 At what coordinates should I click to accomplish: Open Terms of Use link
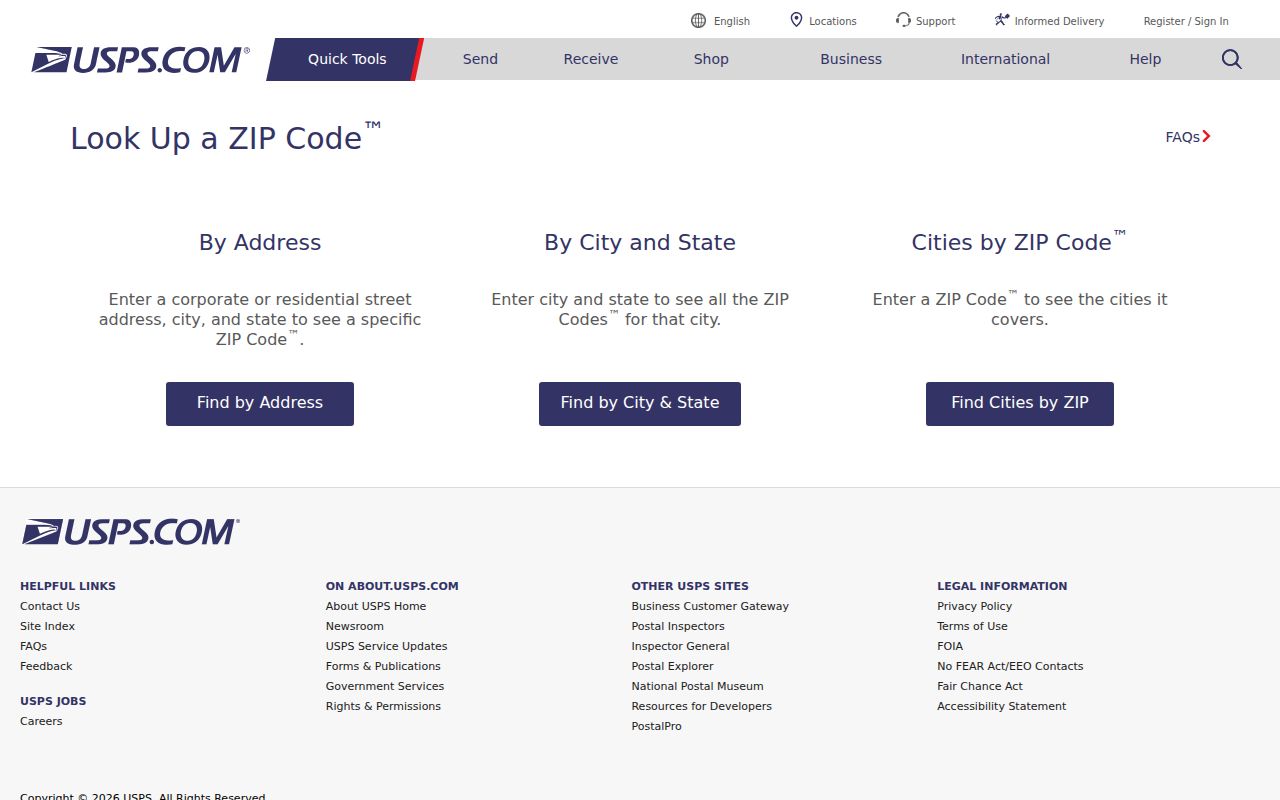pyautogui.click(x=972, y=626)
